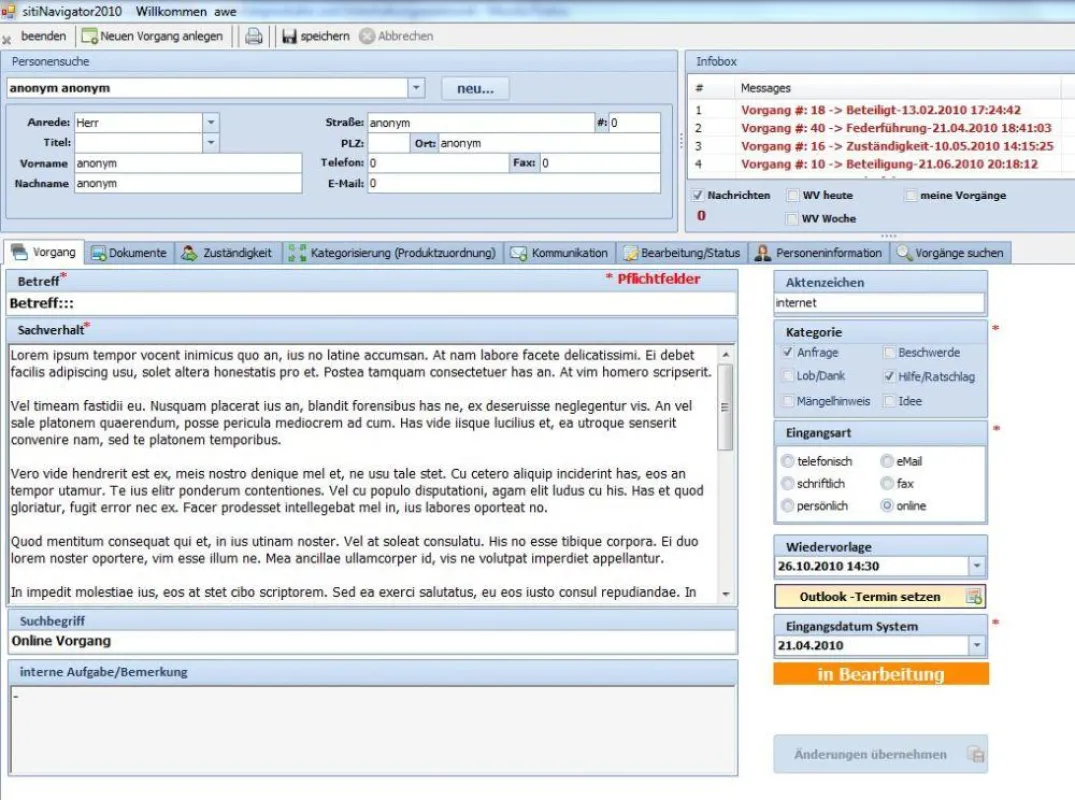Click the Sachverhalt scroll up arrow
The height and width of the screenshot is (800, 1075).
(725, 354)
